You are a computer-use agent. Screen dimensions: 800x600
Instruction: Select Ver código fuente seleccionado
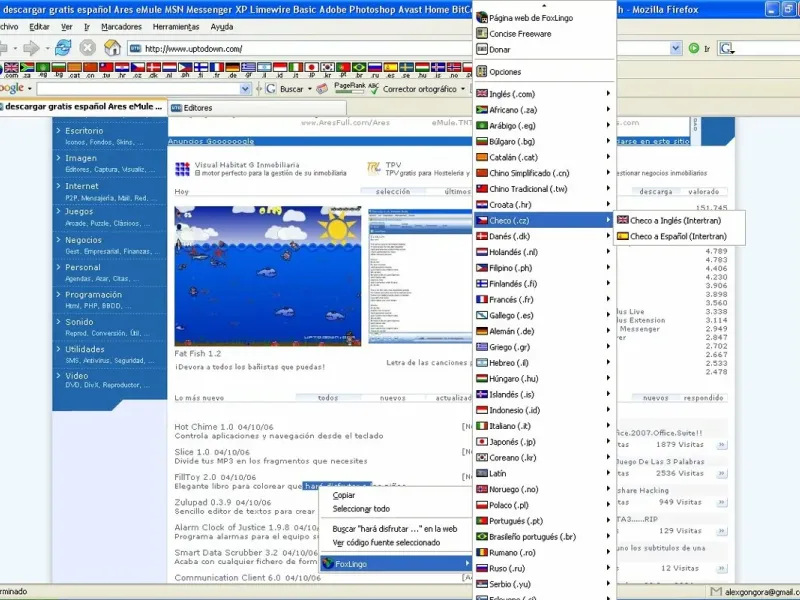386,542
